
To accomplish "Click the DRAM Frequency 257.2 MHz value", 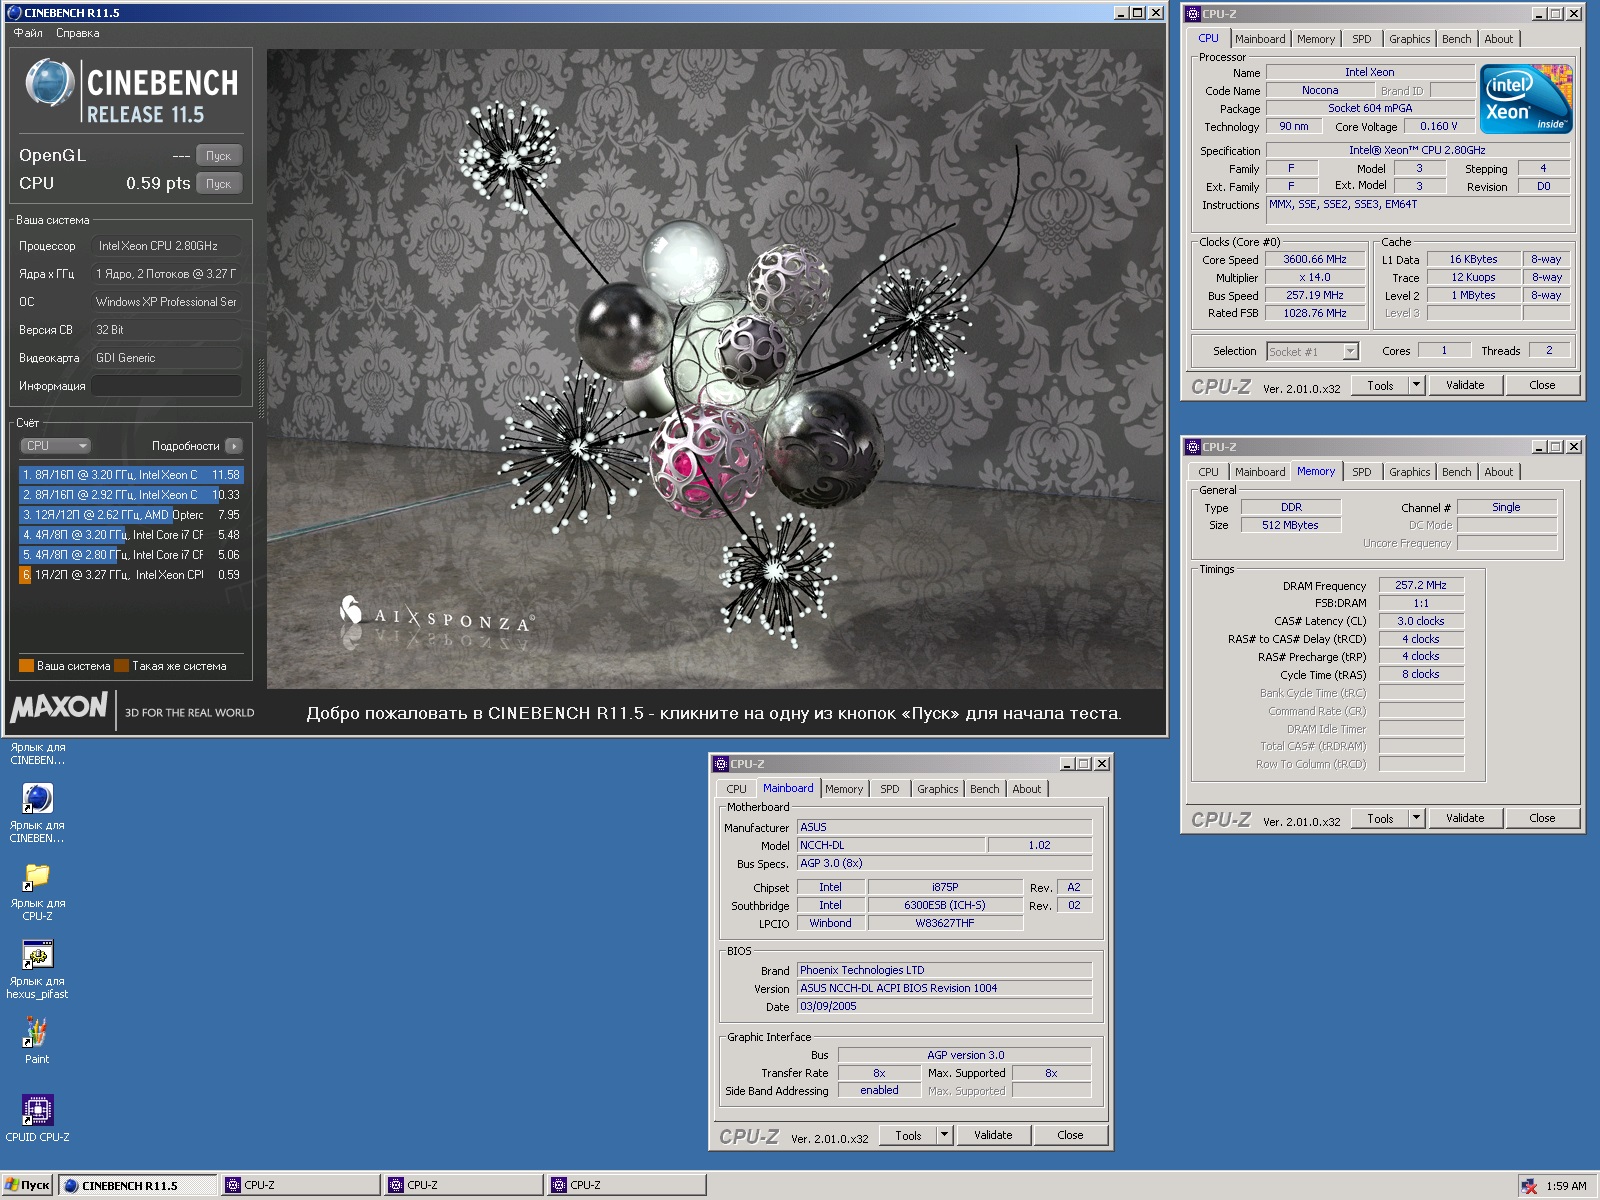I will pos(1421,585).
